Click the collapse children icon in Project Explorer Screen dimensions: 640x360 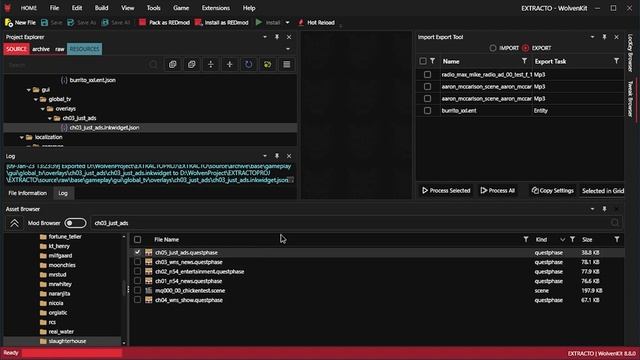click(x=211, y=64)
